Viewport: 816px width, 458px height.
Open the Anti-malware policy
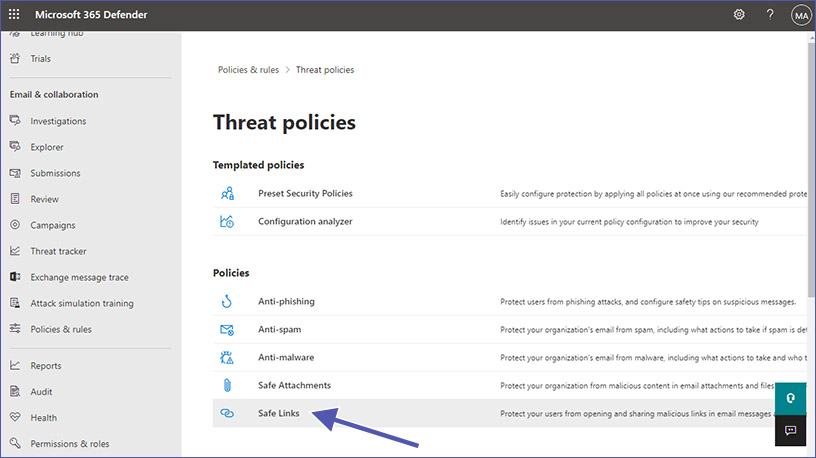(x=286, y=358)
